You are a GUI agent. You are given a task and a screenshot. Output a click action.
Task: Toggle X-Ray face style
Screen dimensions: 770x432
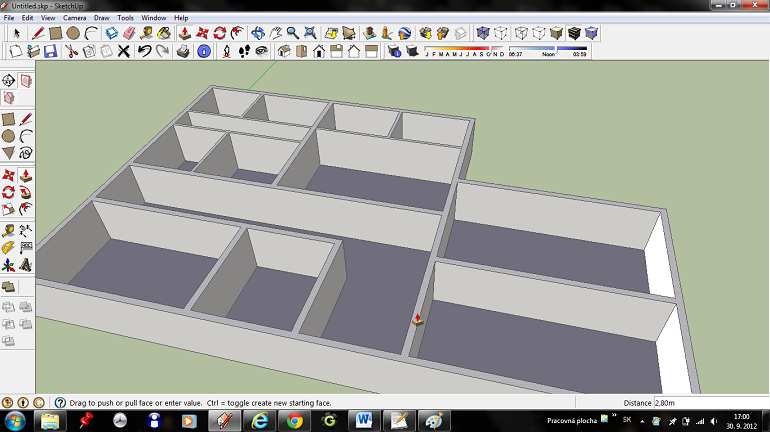[483, 33]
